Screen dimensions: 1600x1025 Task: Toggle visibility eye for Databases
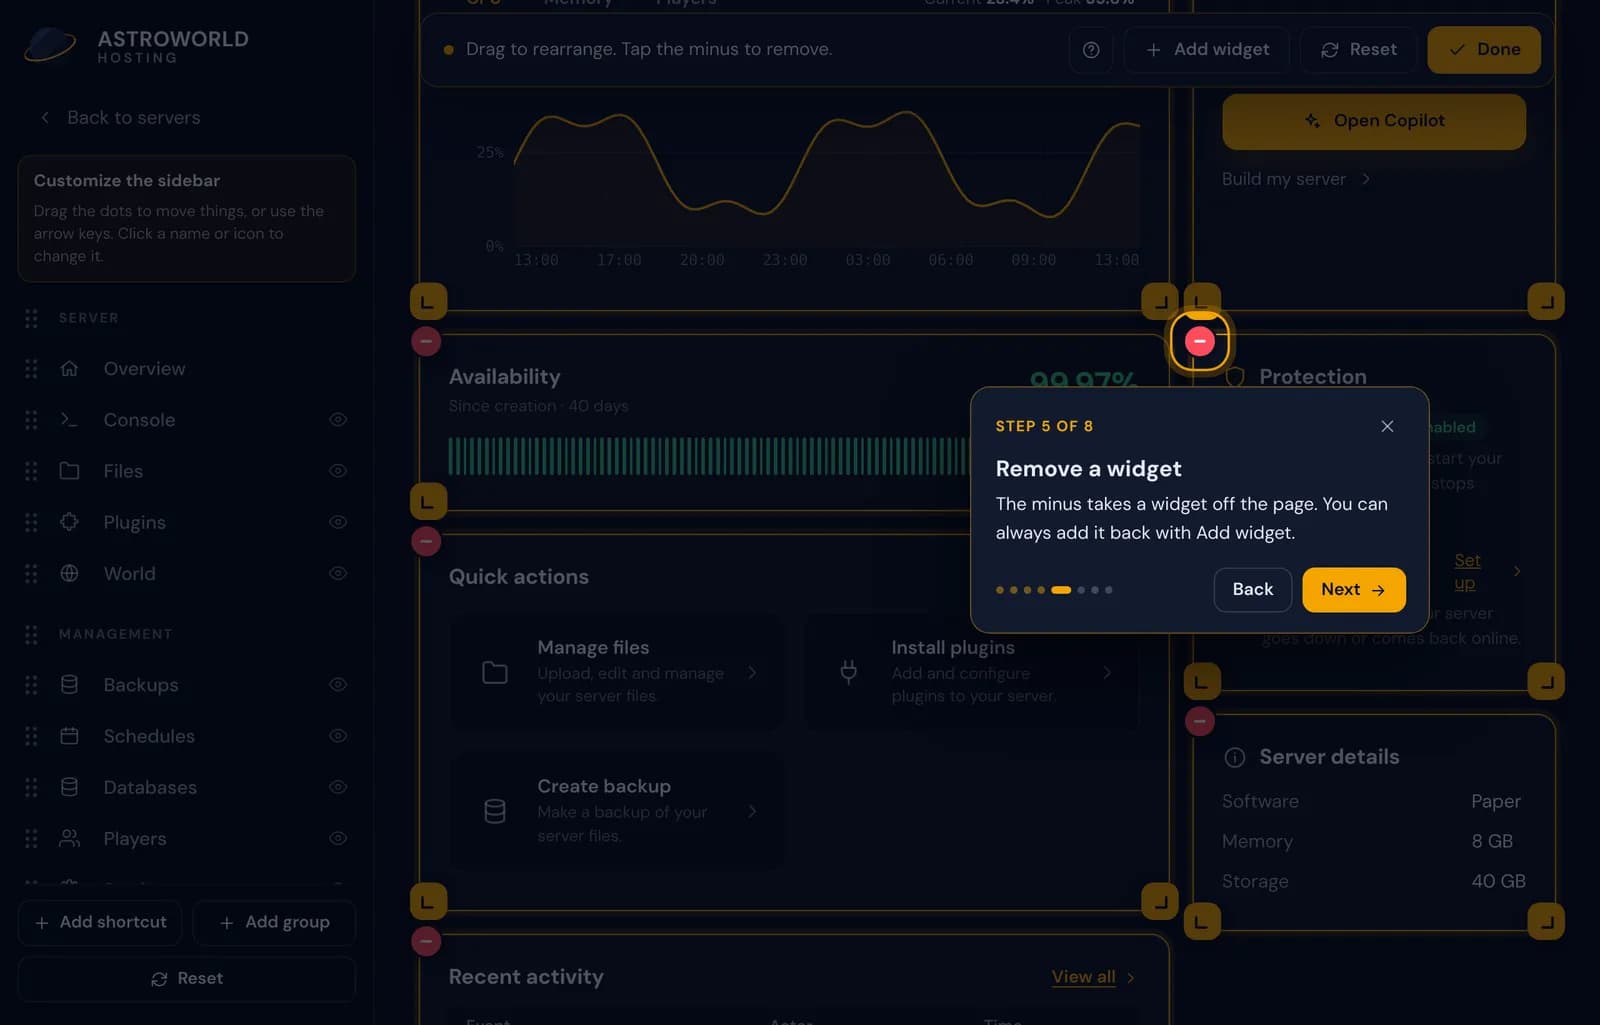pos(338,787)
